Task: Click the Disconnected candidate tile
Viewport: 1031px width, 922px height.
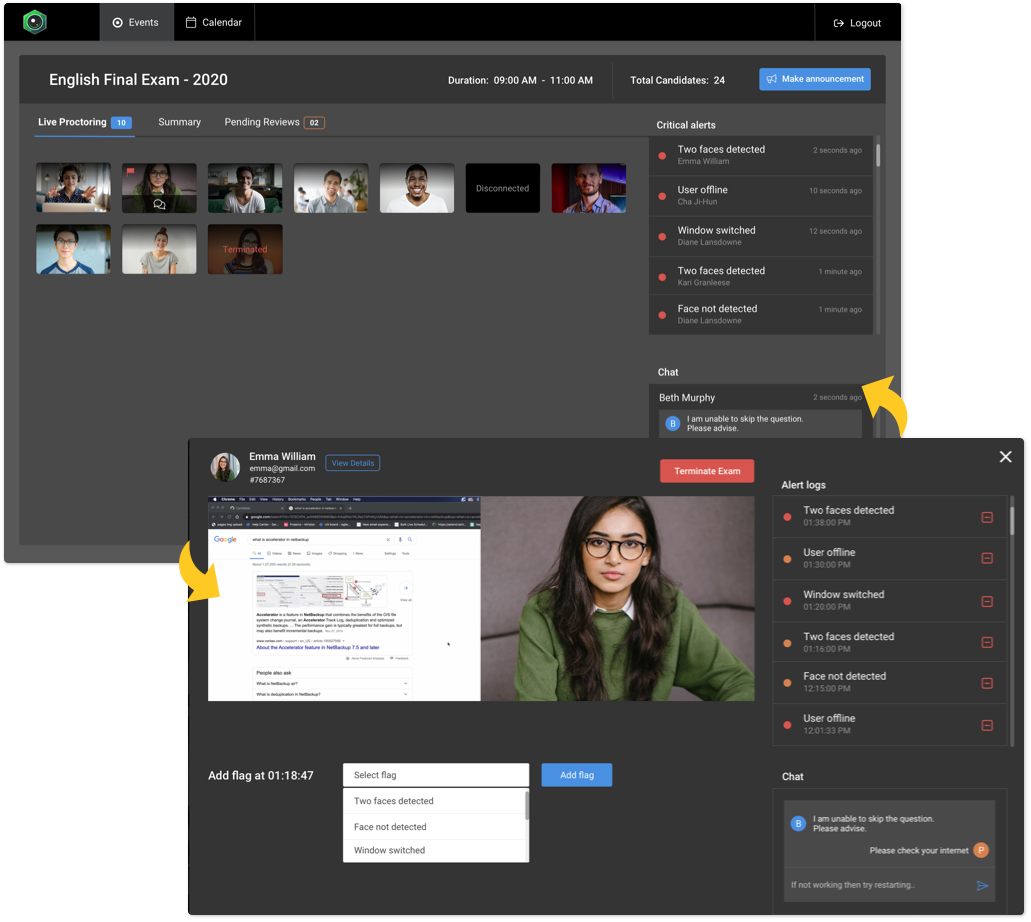Action: coord(502,188)
